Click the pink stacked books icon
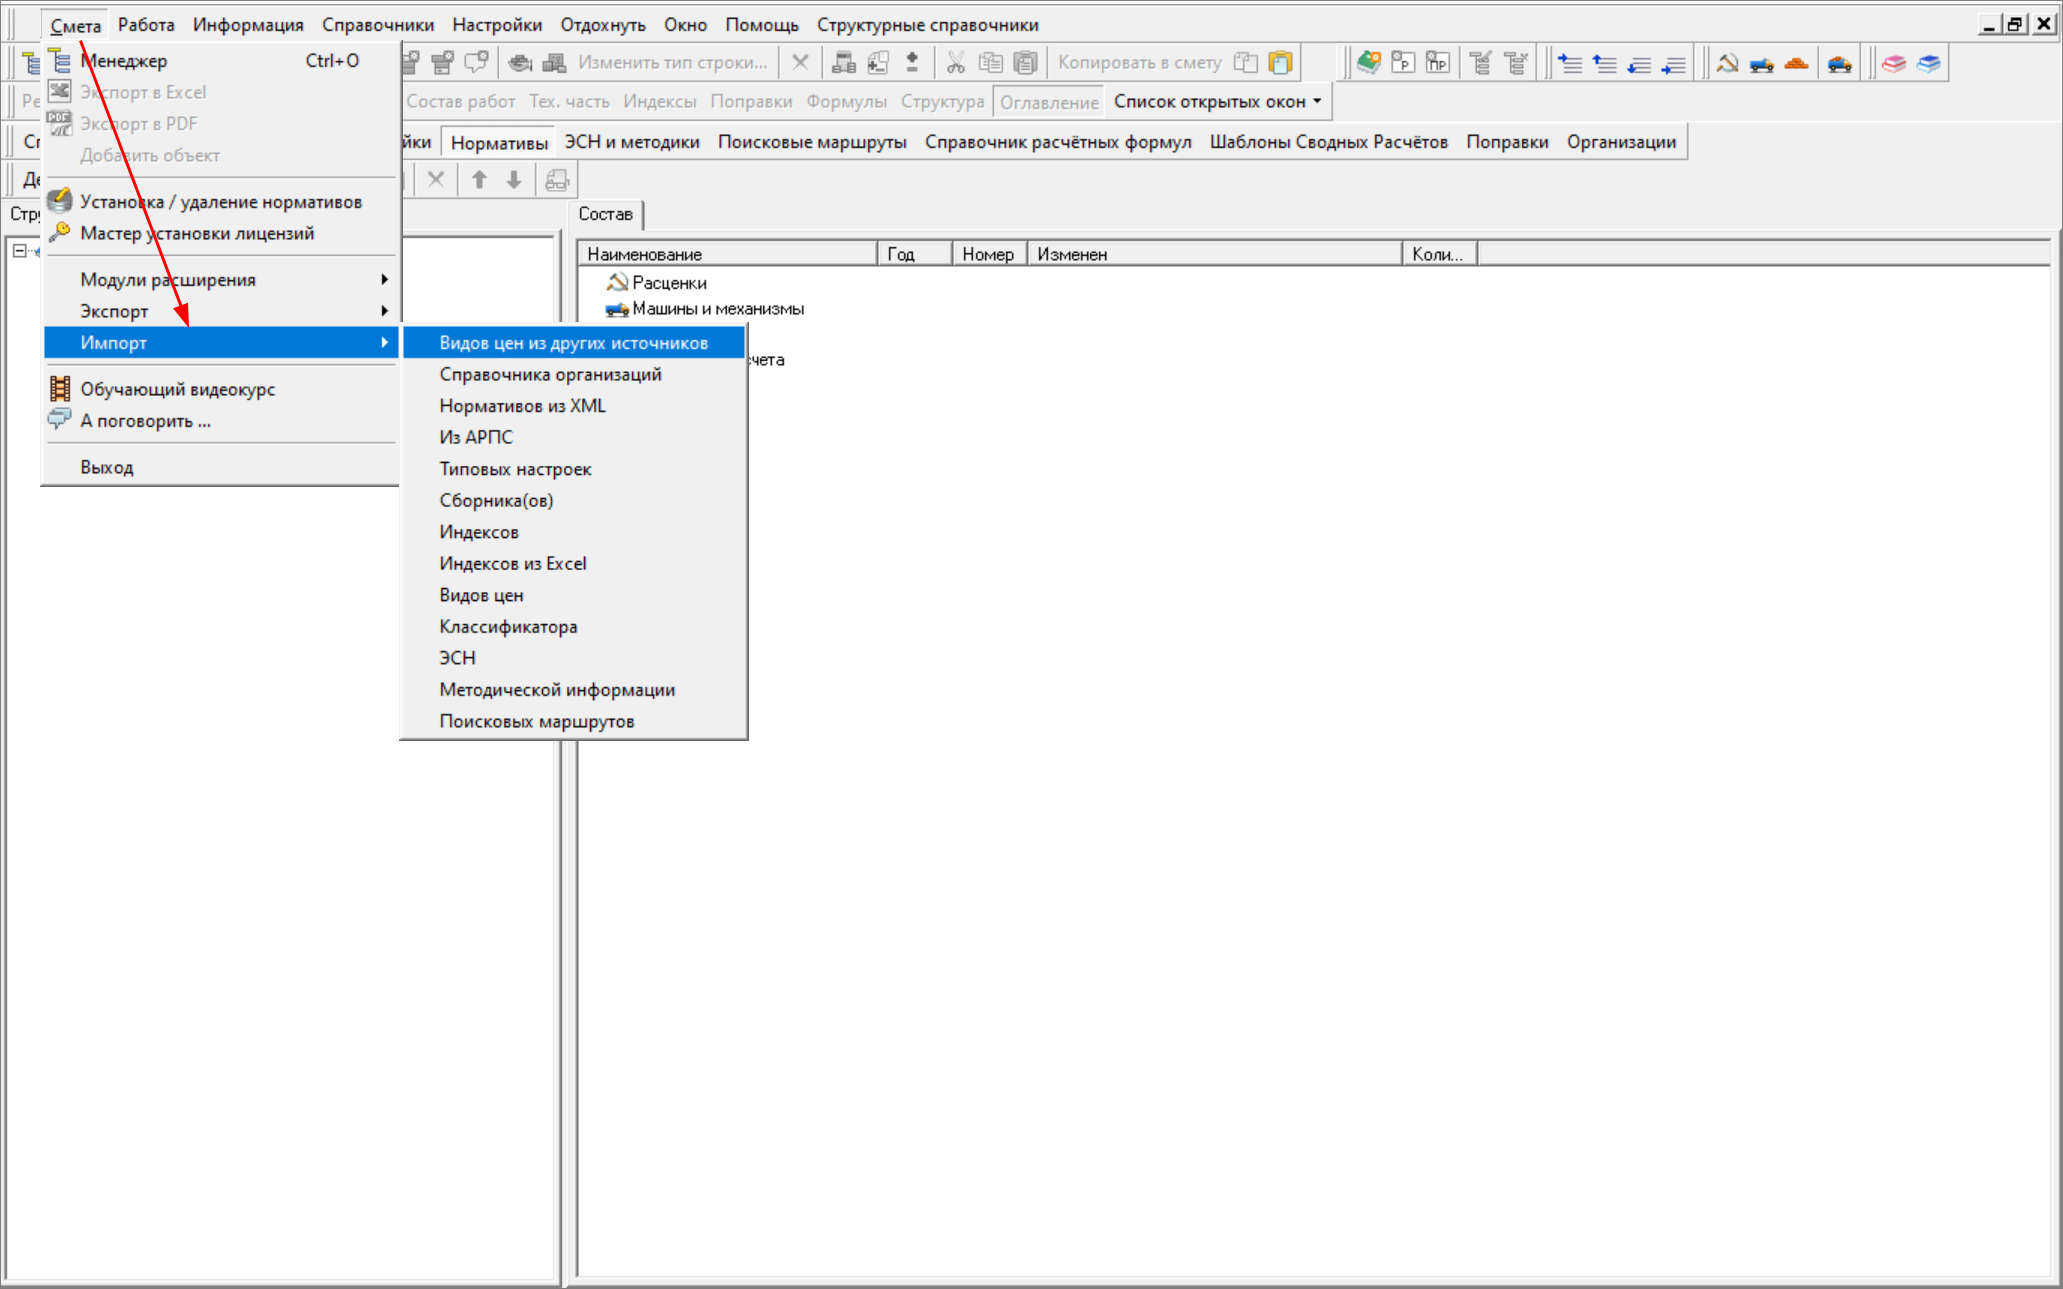The height and width of the screenshot is (1289, 2063). [x=1894, y=63]
